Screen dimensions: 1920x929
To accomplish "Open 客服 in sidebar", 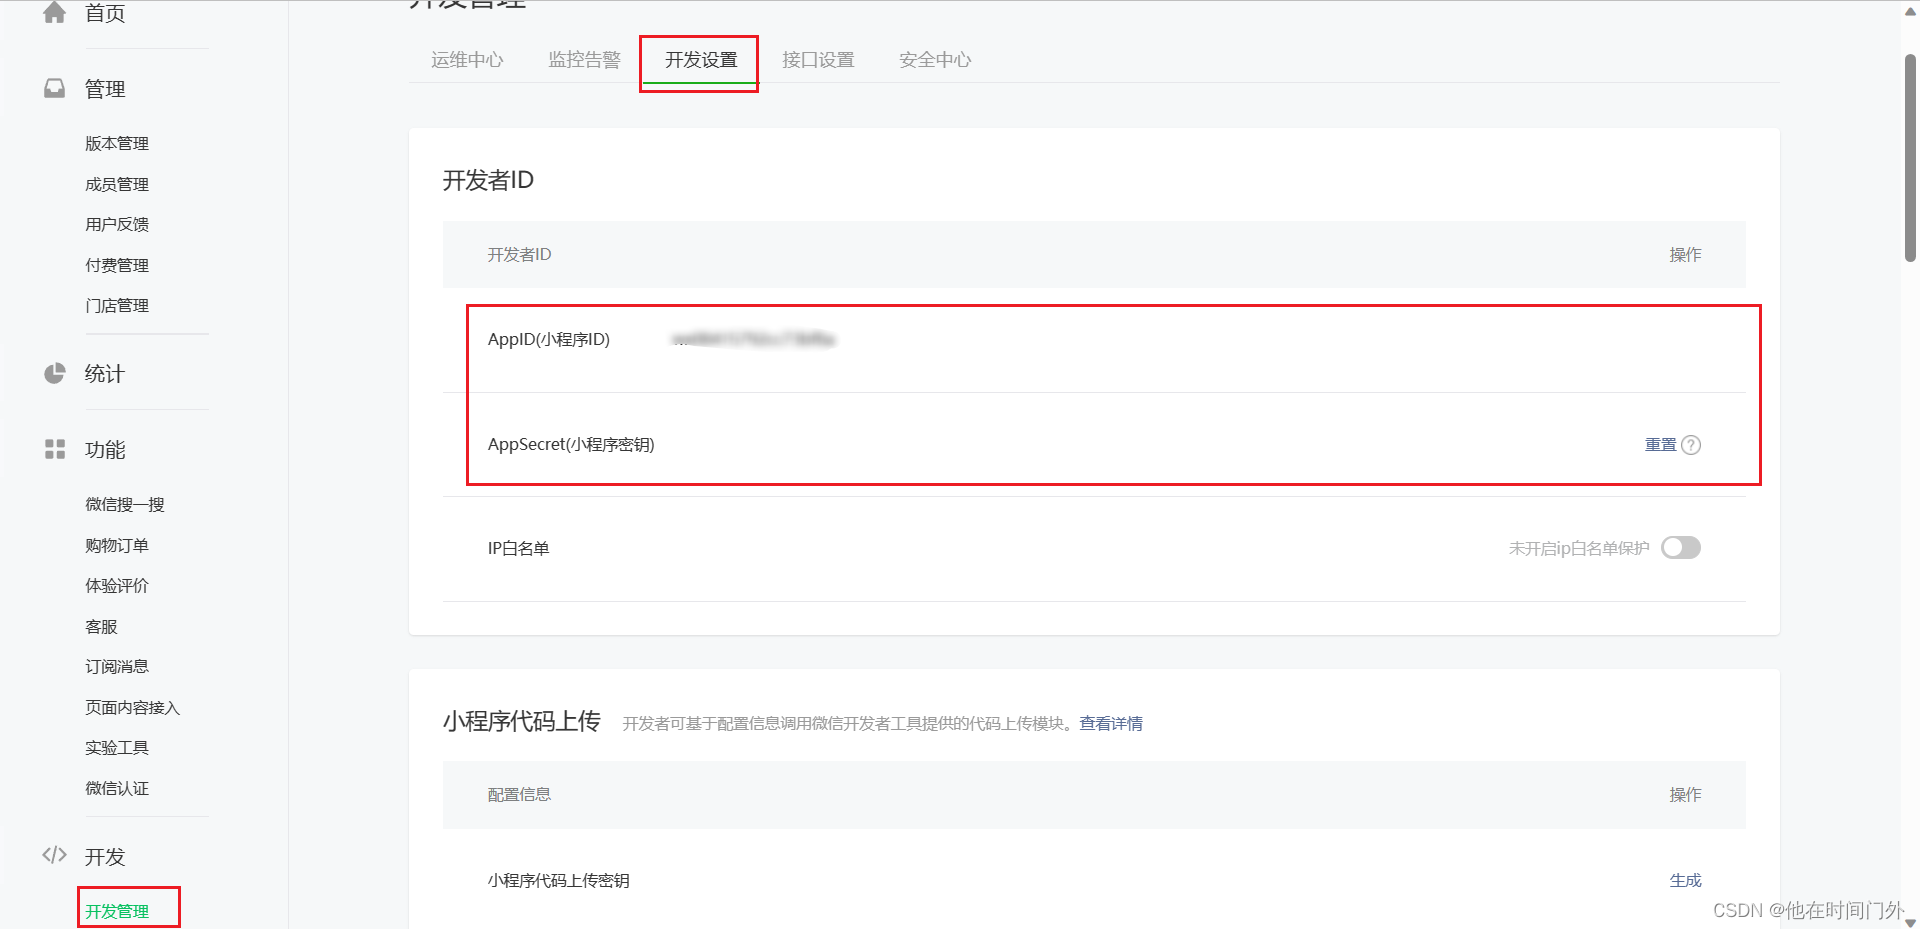I will pyautogui.click(x=101, y=627).
